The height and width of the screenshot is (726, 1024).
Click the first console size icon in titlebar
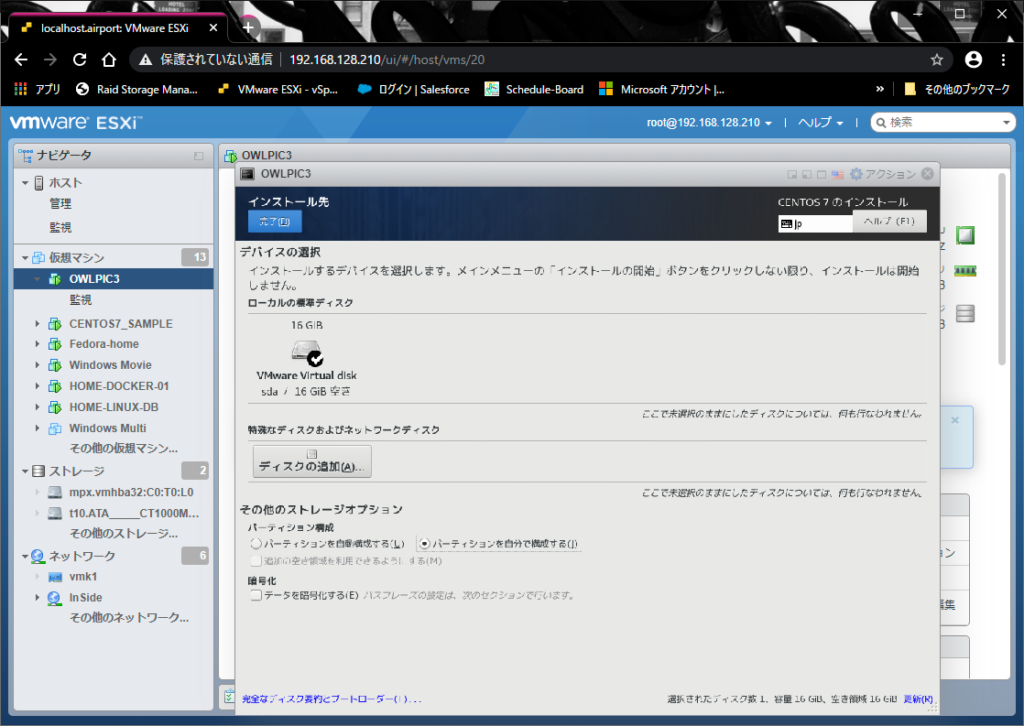(x=792, y=174)
